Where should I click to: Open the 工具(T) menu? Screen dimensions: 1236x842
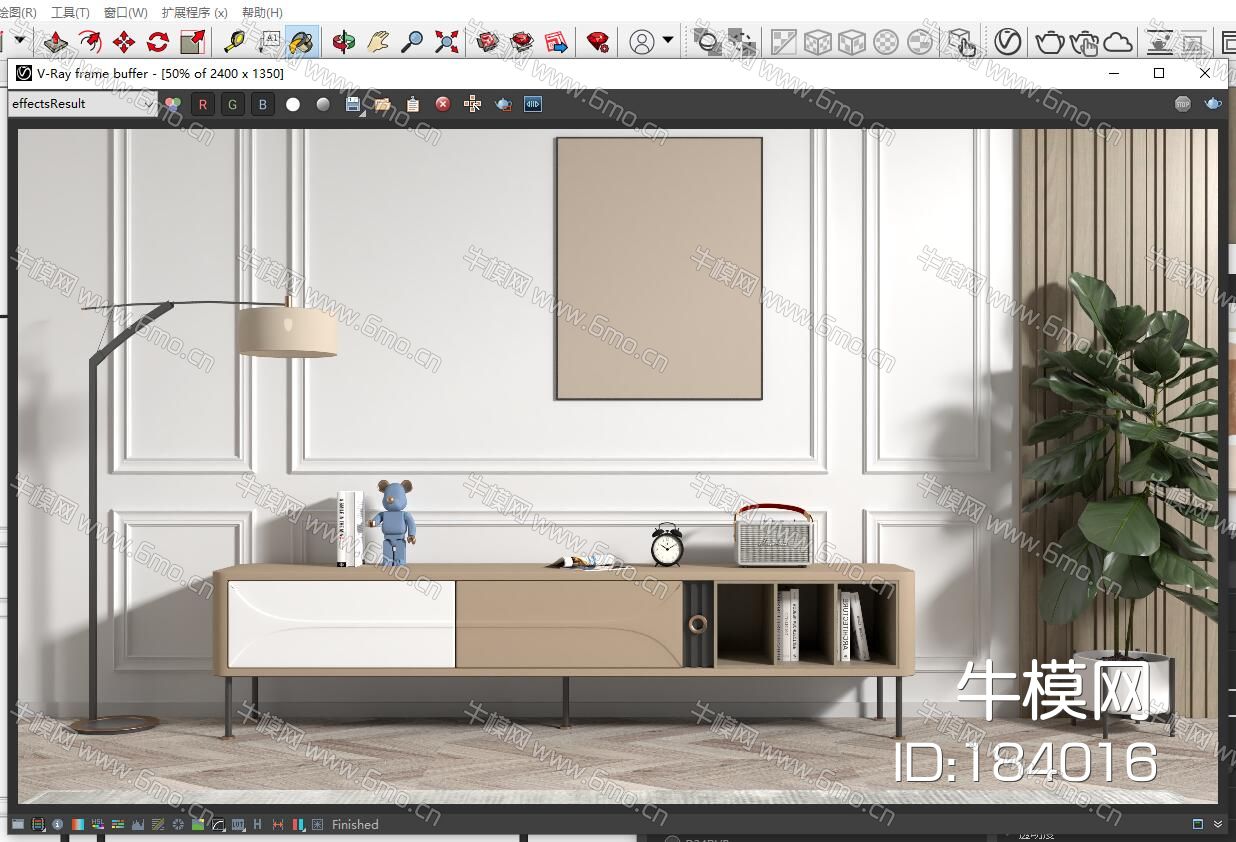(x=69, y=12)
